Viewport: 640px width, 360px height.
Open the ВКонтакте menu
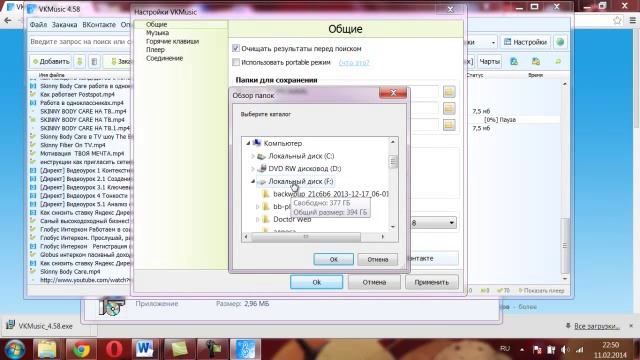coord(99,24)
